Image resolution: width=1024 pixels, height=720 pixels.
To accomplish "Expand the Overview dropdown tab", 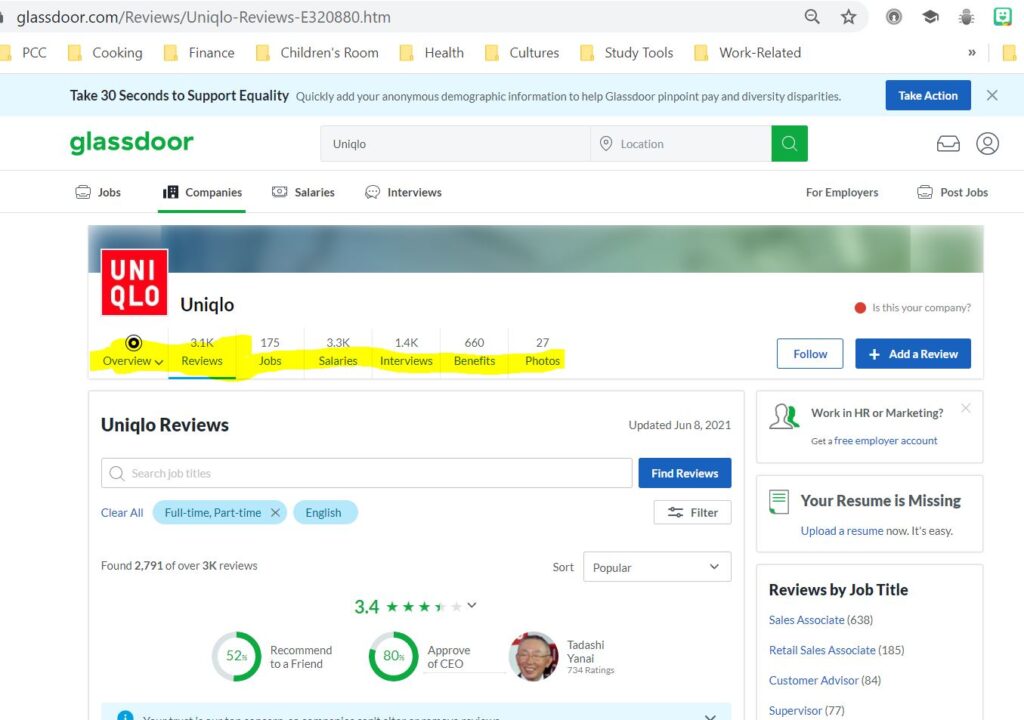I will [x=133, y=353].
